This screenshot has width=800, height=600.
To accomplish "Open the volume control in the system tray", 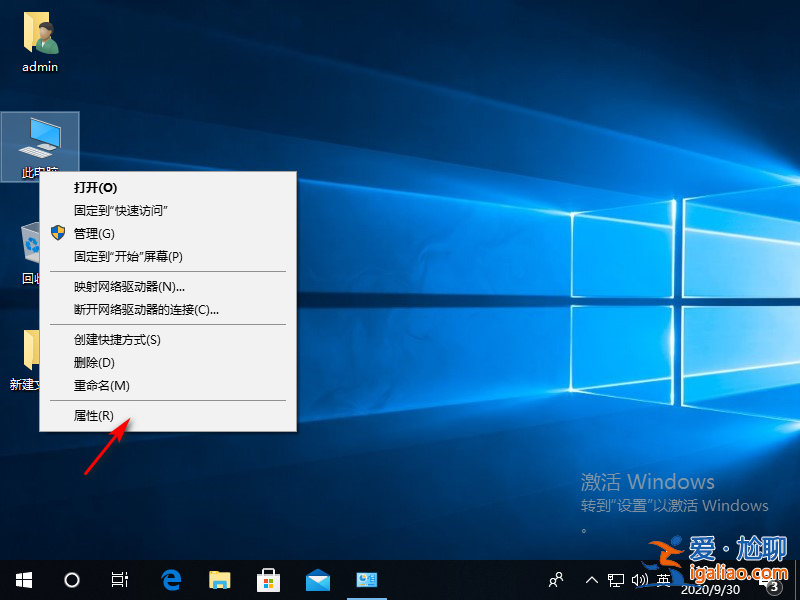I will point(641,579).
